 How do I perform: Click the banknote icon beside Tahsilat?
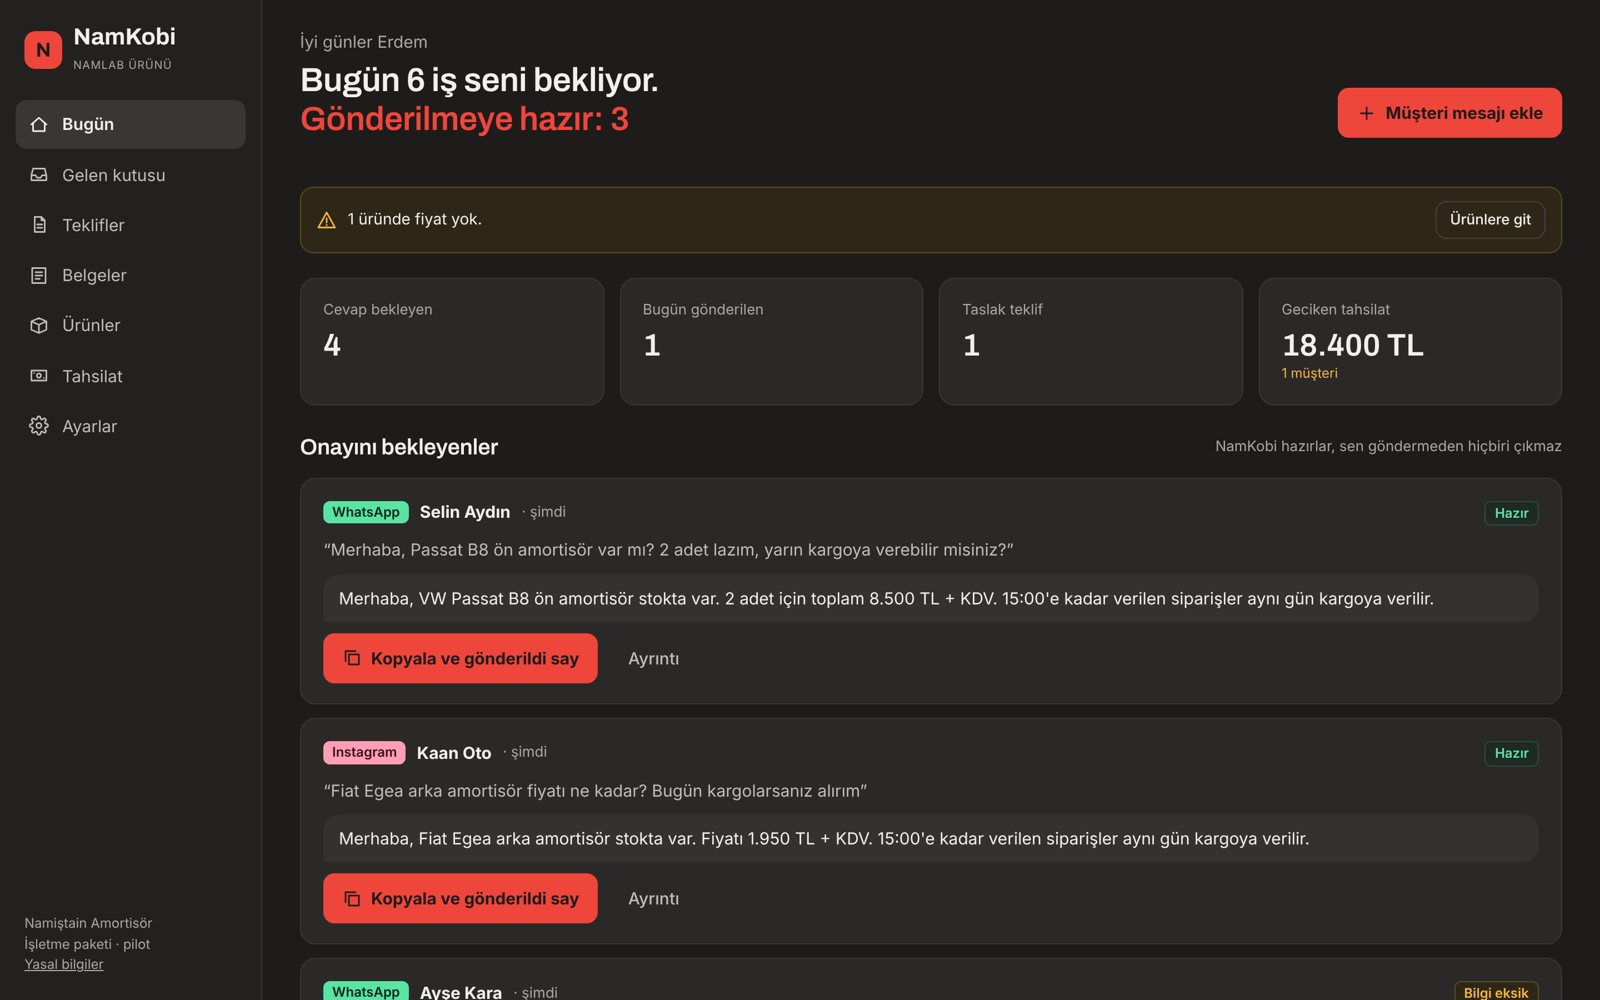click(x=39, y=376)
